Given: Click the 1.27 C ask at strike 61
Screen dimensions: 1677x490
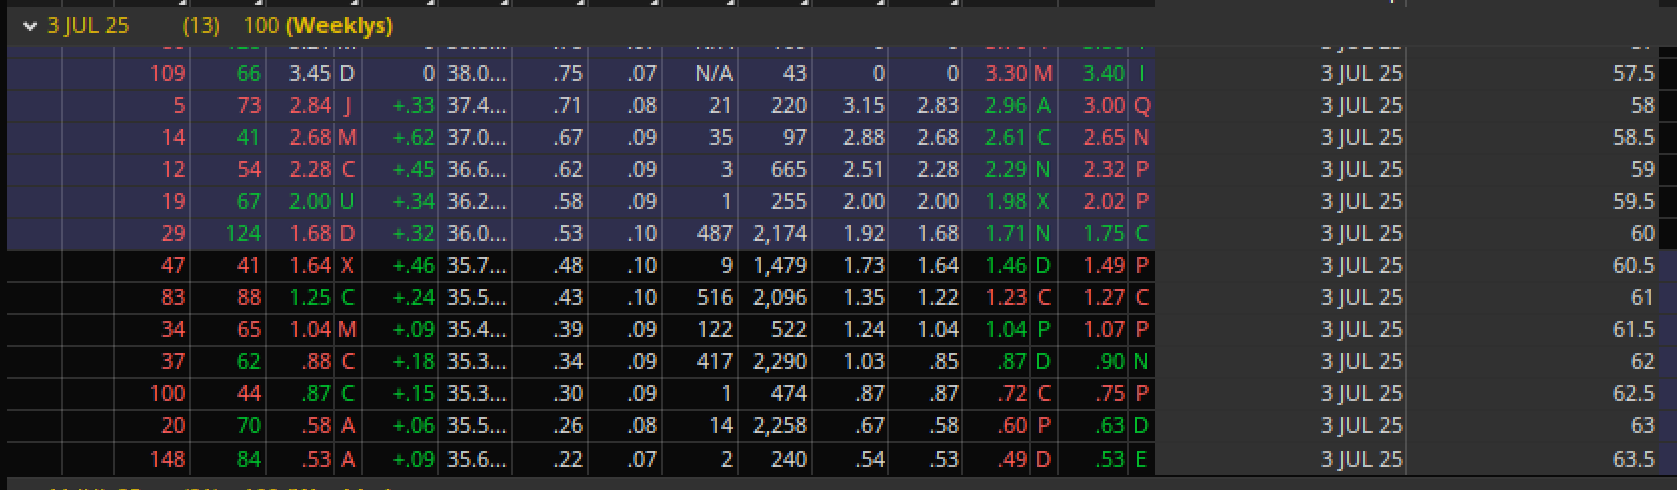Looking at the screenshot, I should 1106,297.
